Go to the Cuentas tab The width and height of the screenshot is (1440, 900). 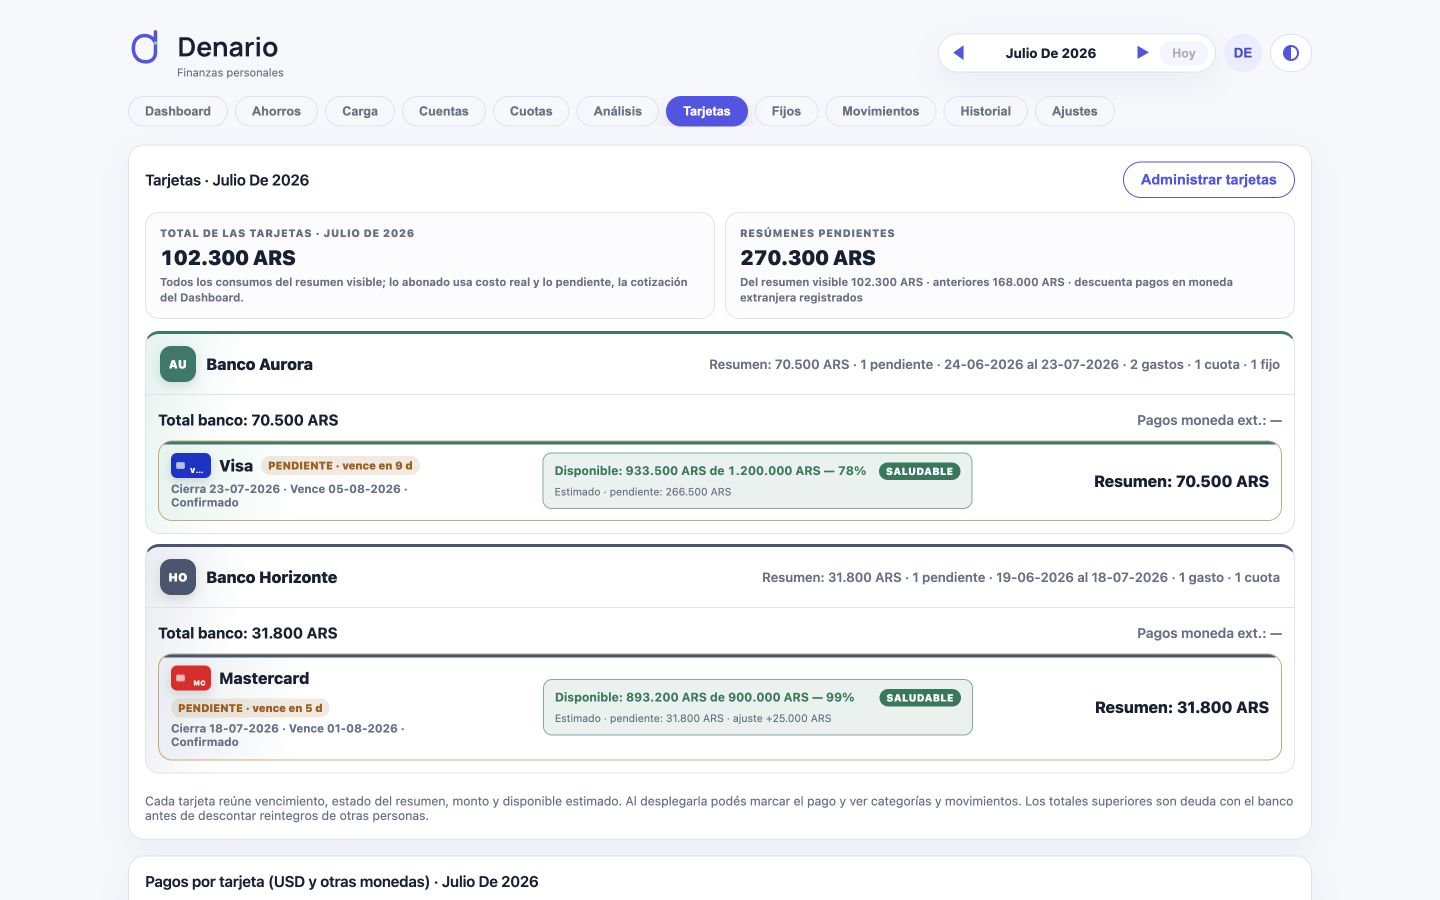click(444, 111)
